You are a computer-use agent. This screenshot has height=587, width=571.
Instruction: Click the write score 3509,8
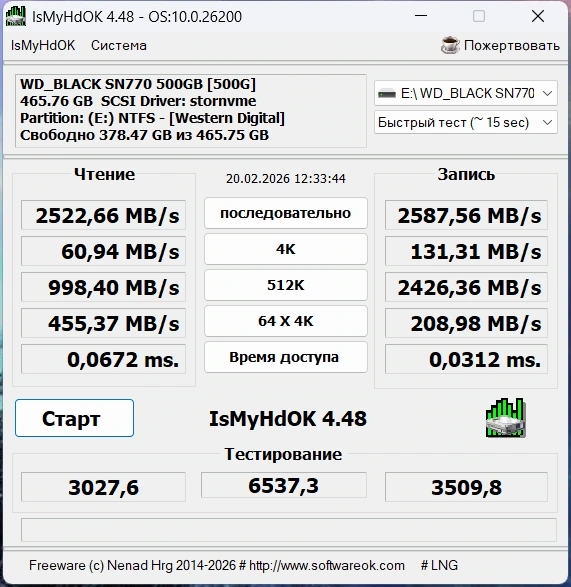(x=466, y=487)
